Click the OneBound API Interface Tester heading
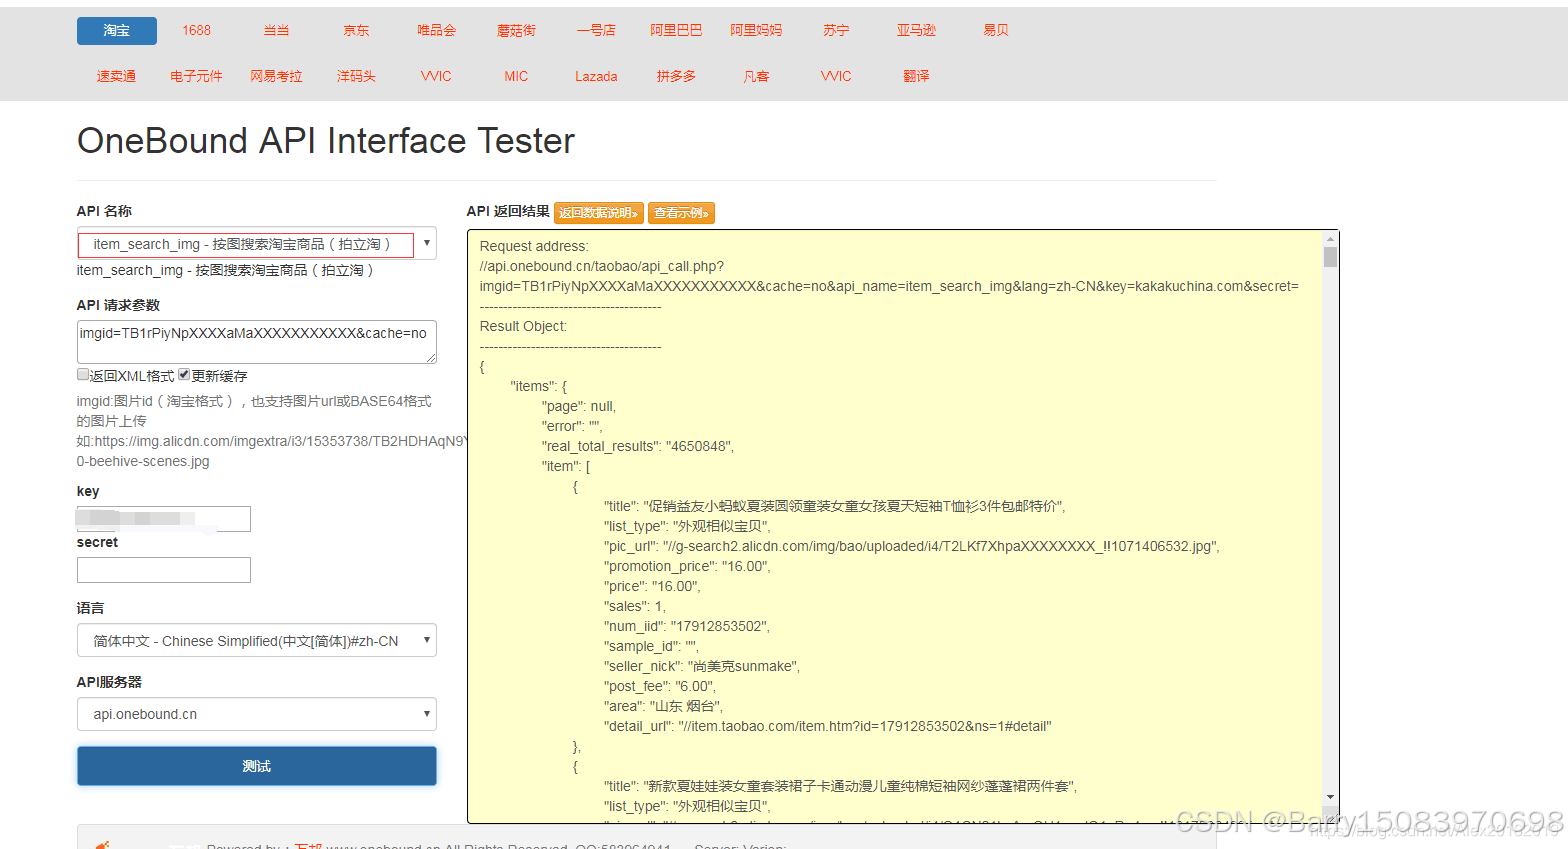Viewport: 1568px width, 849px height. [326, 141]
